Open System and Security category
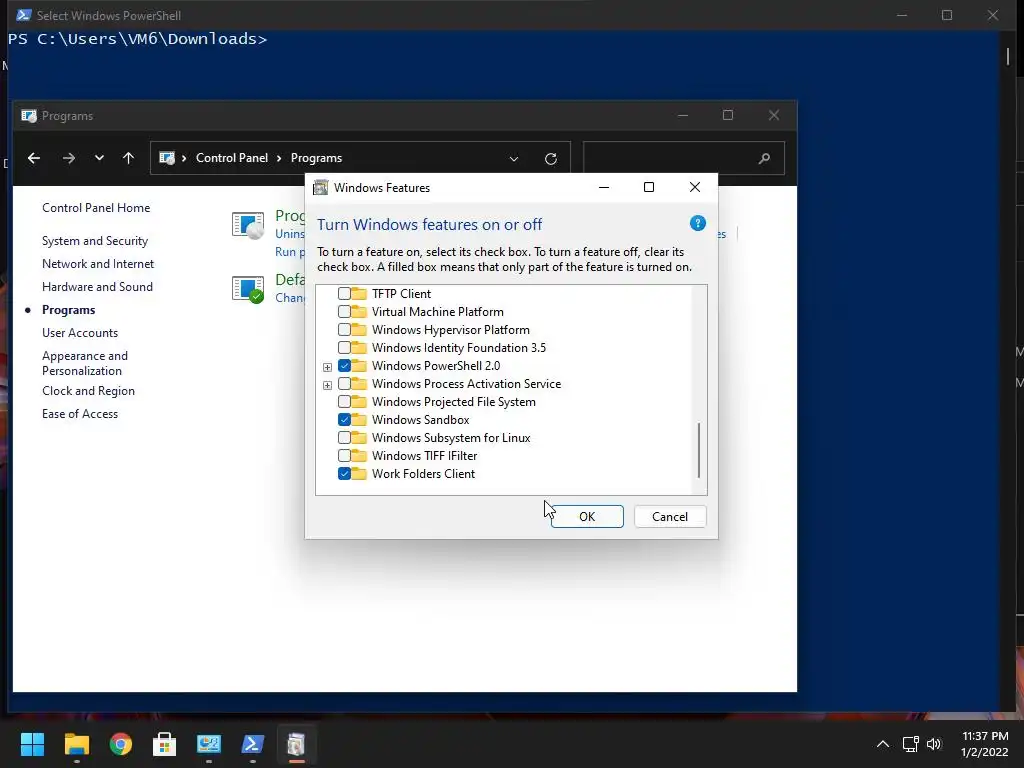The width and height of the screenshot is (1024, 768). click(x=95, y=241)
